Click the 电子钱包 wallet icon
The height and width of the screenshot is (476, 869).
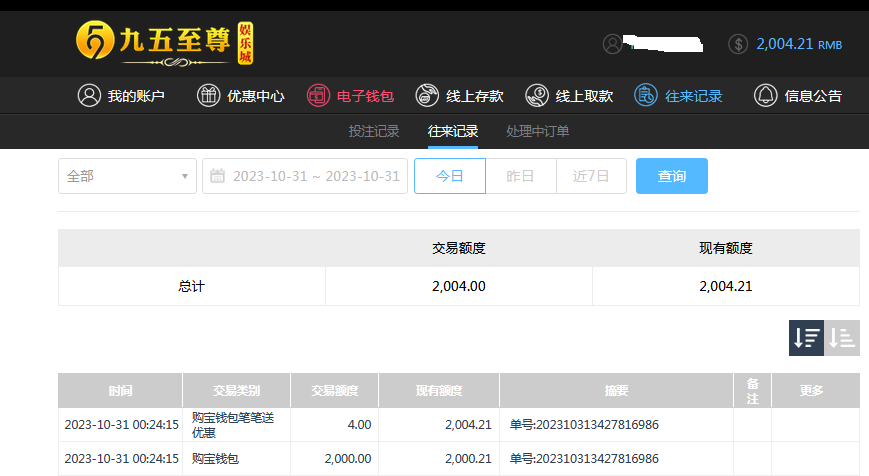tap(318, 95)
